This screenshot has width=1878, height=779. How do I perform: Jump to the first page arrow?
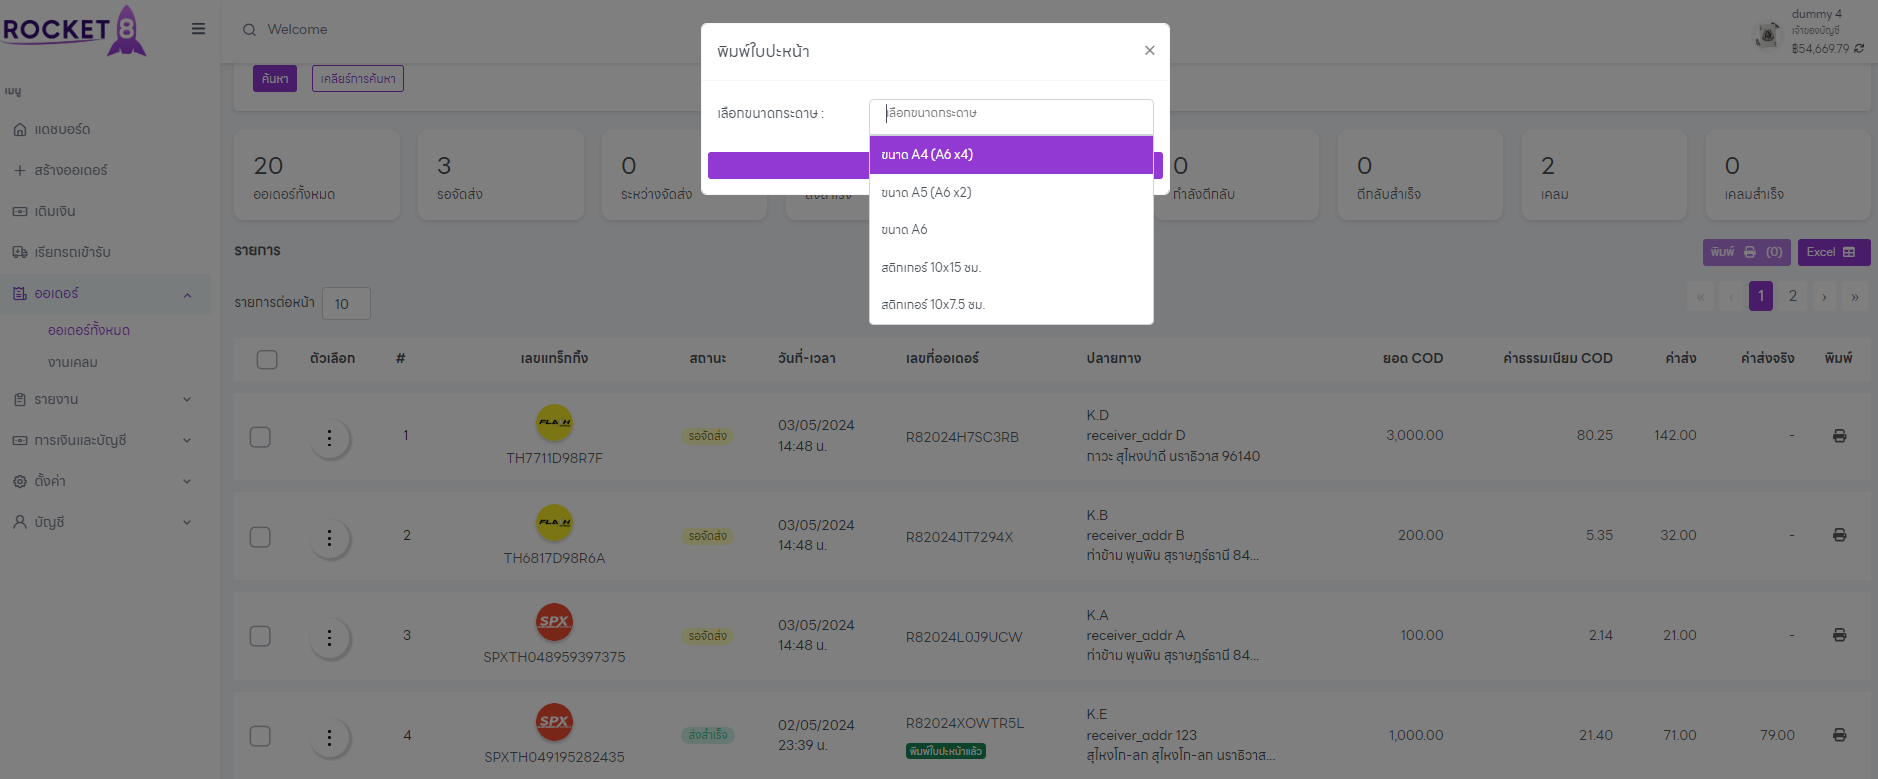[x=1699, y=296]
